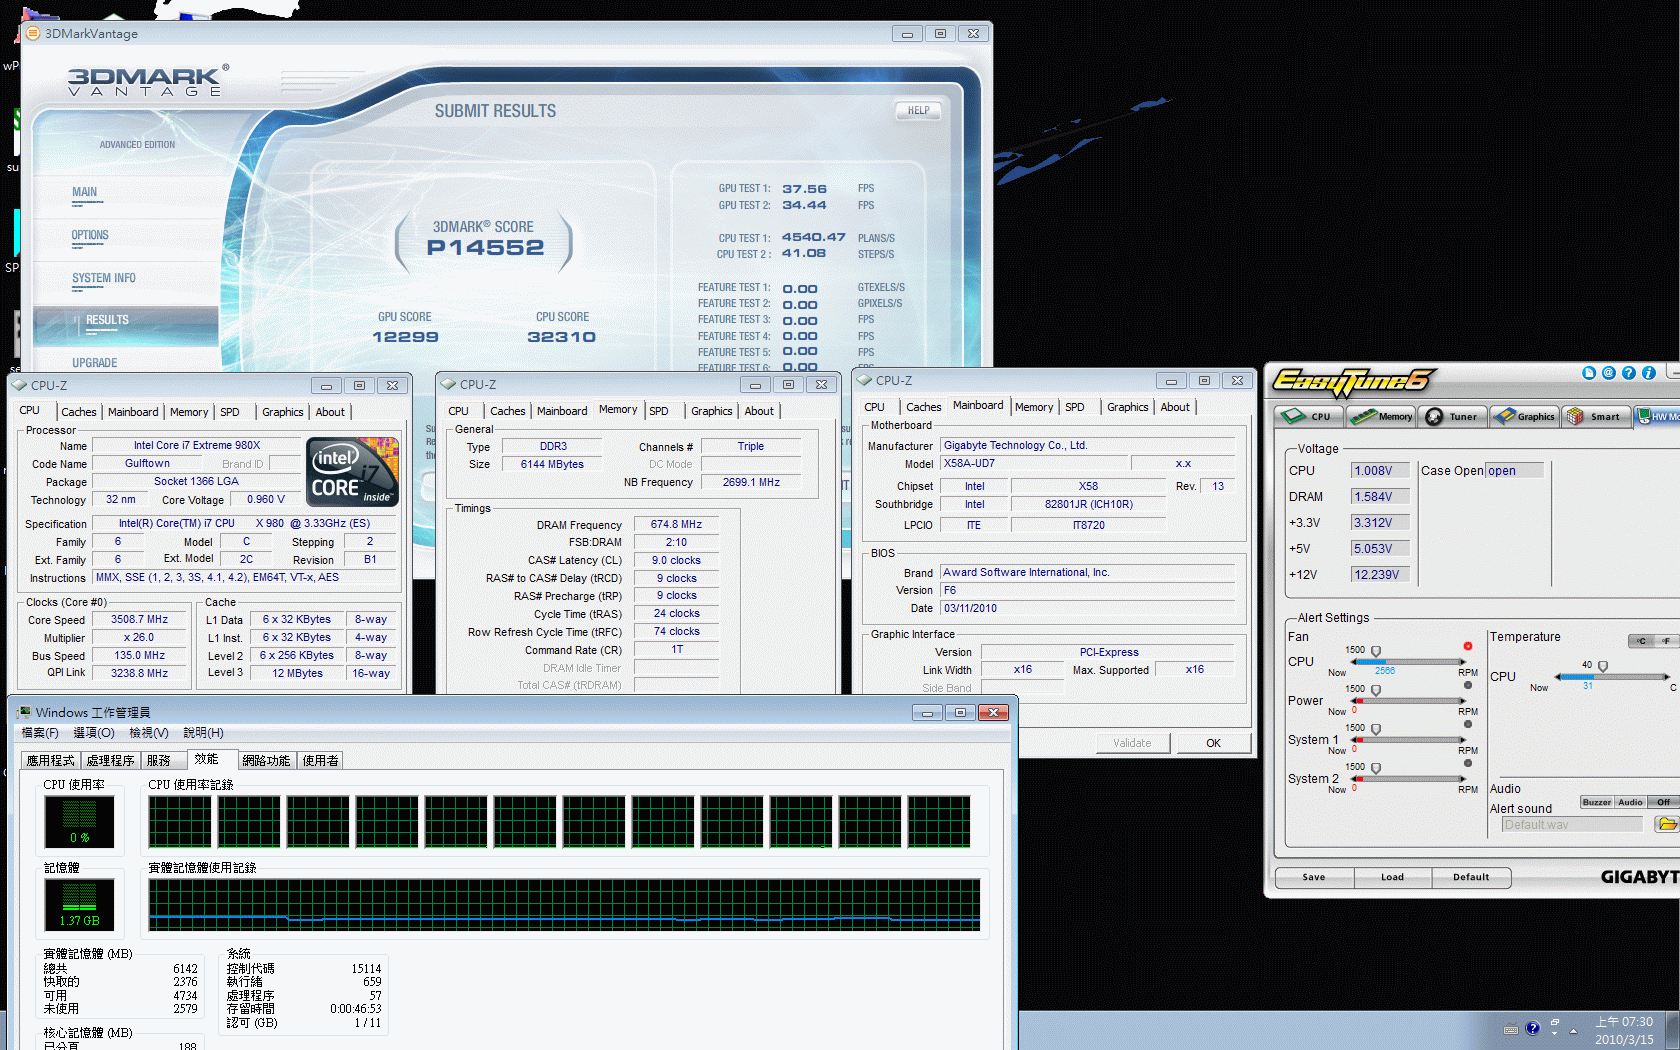Click the keyboard IME icon in the tray

tap(1511, 1029)
